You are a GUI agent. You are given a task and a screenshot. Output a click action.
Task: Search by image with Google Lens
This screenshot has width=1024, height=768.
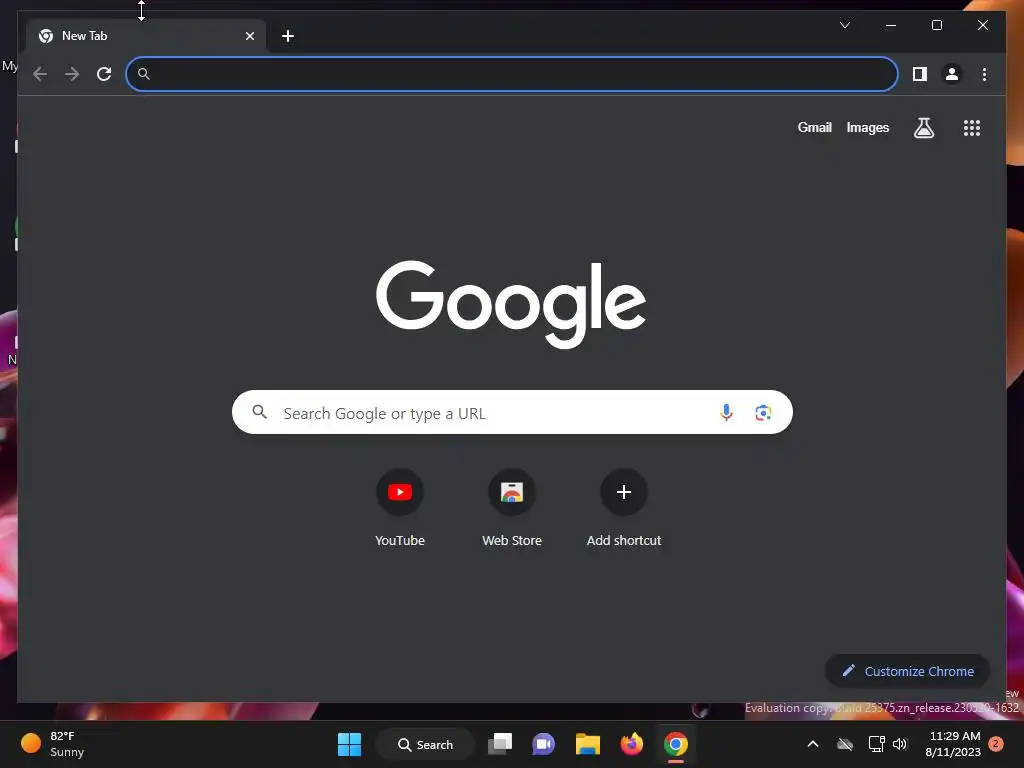[x=763, y=412]
